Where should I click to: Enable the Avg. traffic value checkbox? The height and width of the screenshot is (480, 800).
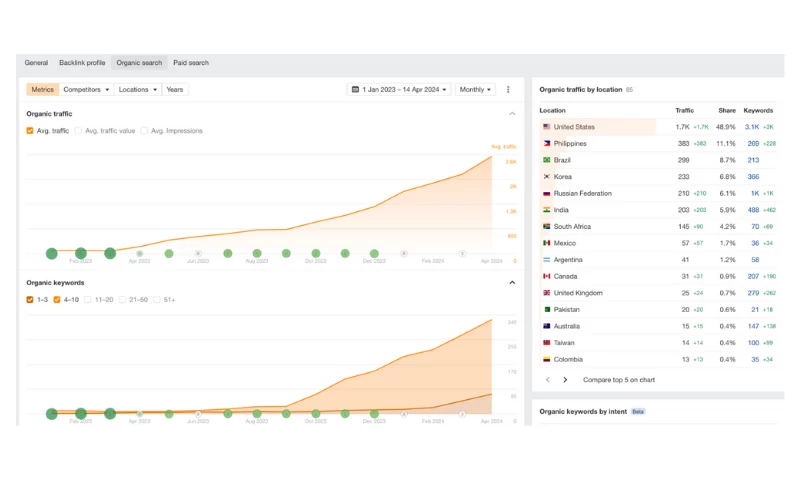(79, 131)
